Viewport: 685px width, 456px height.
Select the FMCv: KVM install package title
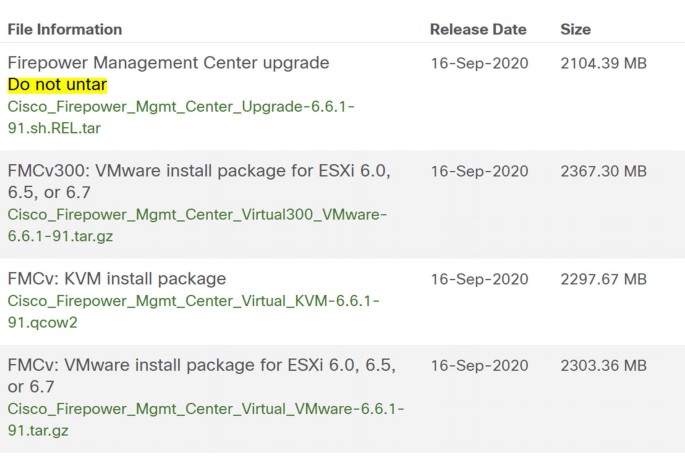(117, 279)
